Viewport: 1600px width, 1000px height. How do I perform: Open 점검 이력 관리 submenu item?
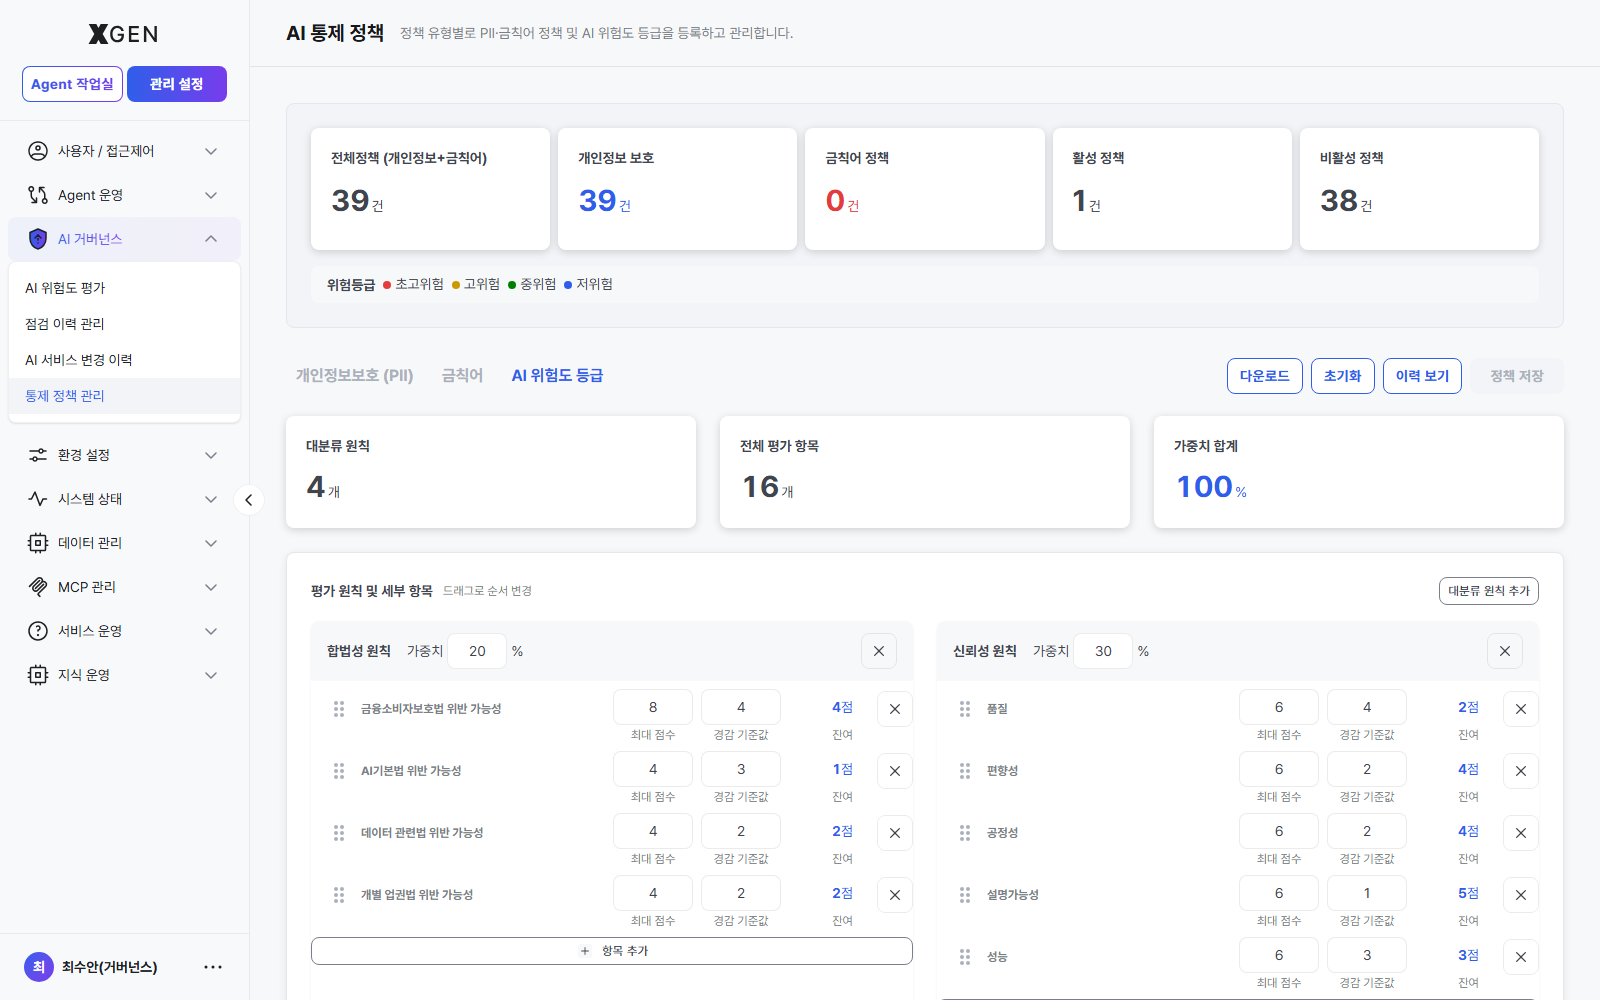pos(124,324)
